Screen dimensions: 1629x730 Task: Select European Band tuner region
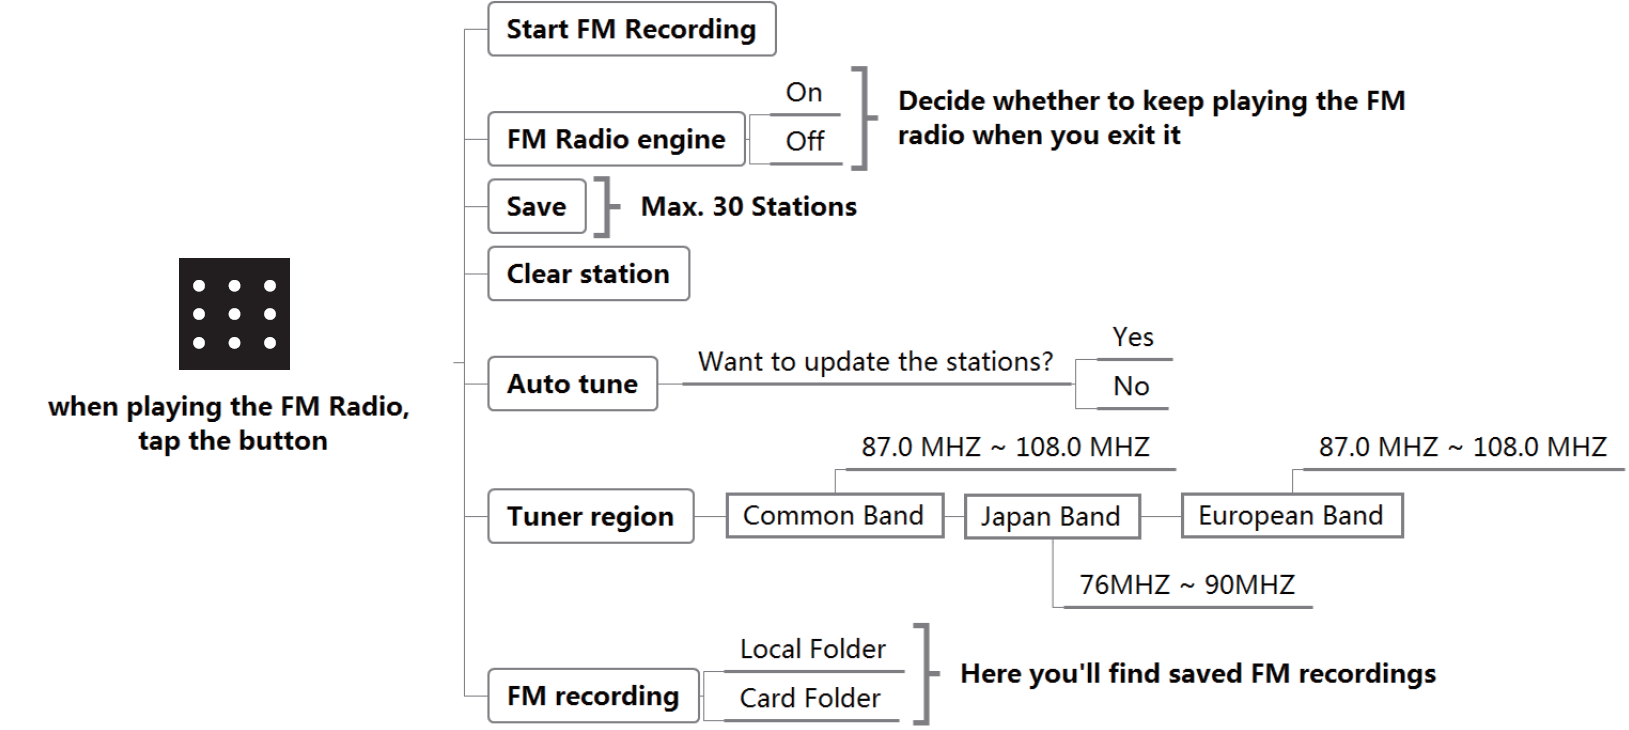click(x=1290, y=516)
